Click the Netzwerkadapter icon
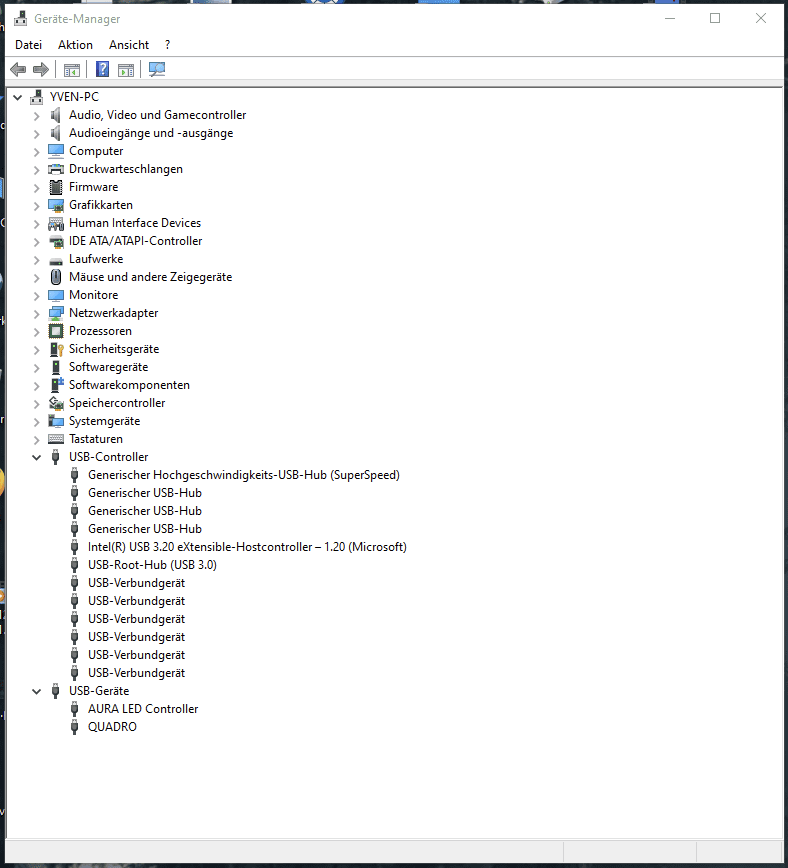Screen dimensions: 788x868 pos(56,313)
